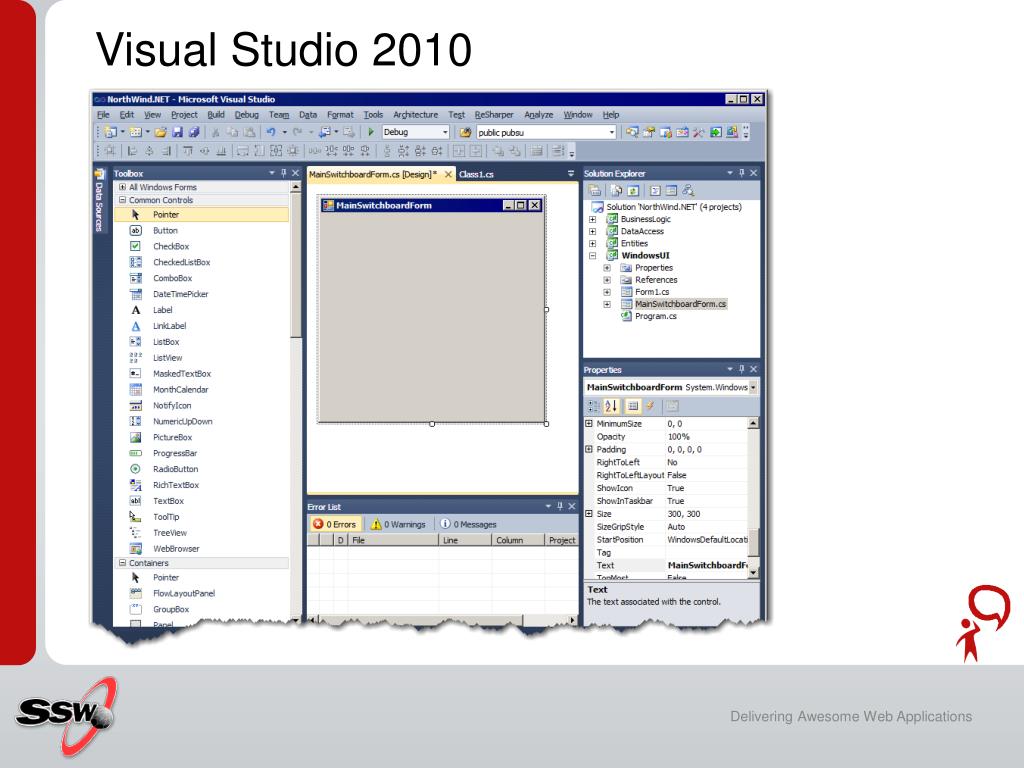Expand the DataAccess project node
Viewport: 1024px width, 768px height.
tap(592, 231)
